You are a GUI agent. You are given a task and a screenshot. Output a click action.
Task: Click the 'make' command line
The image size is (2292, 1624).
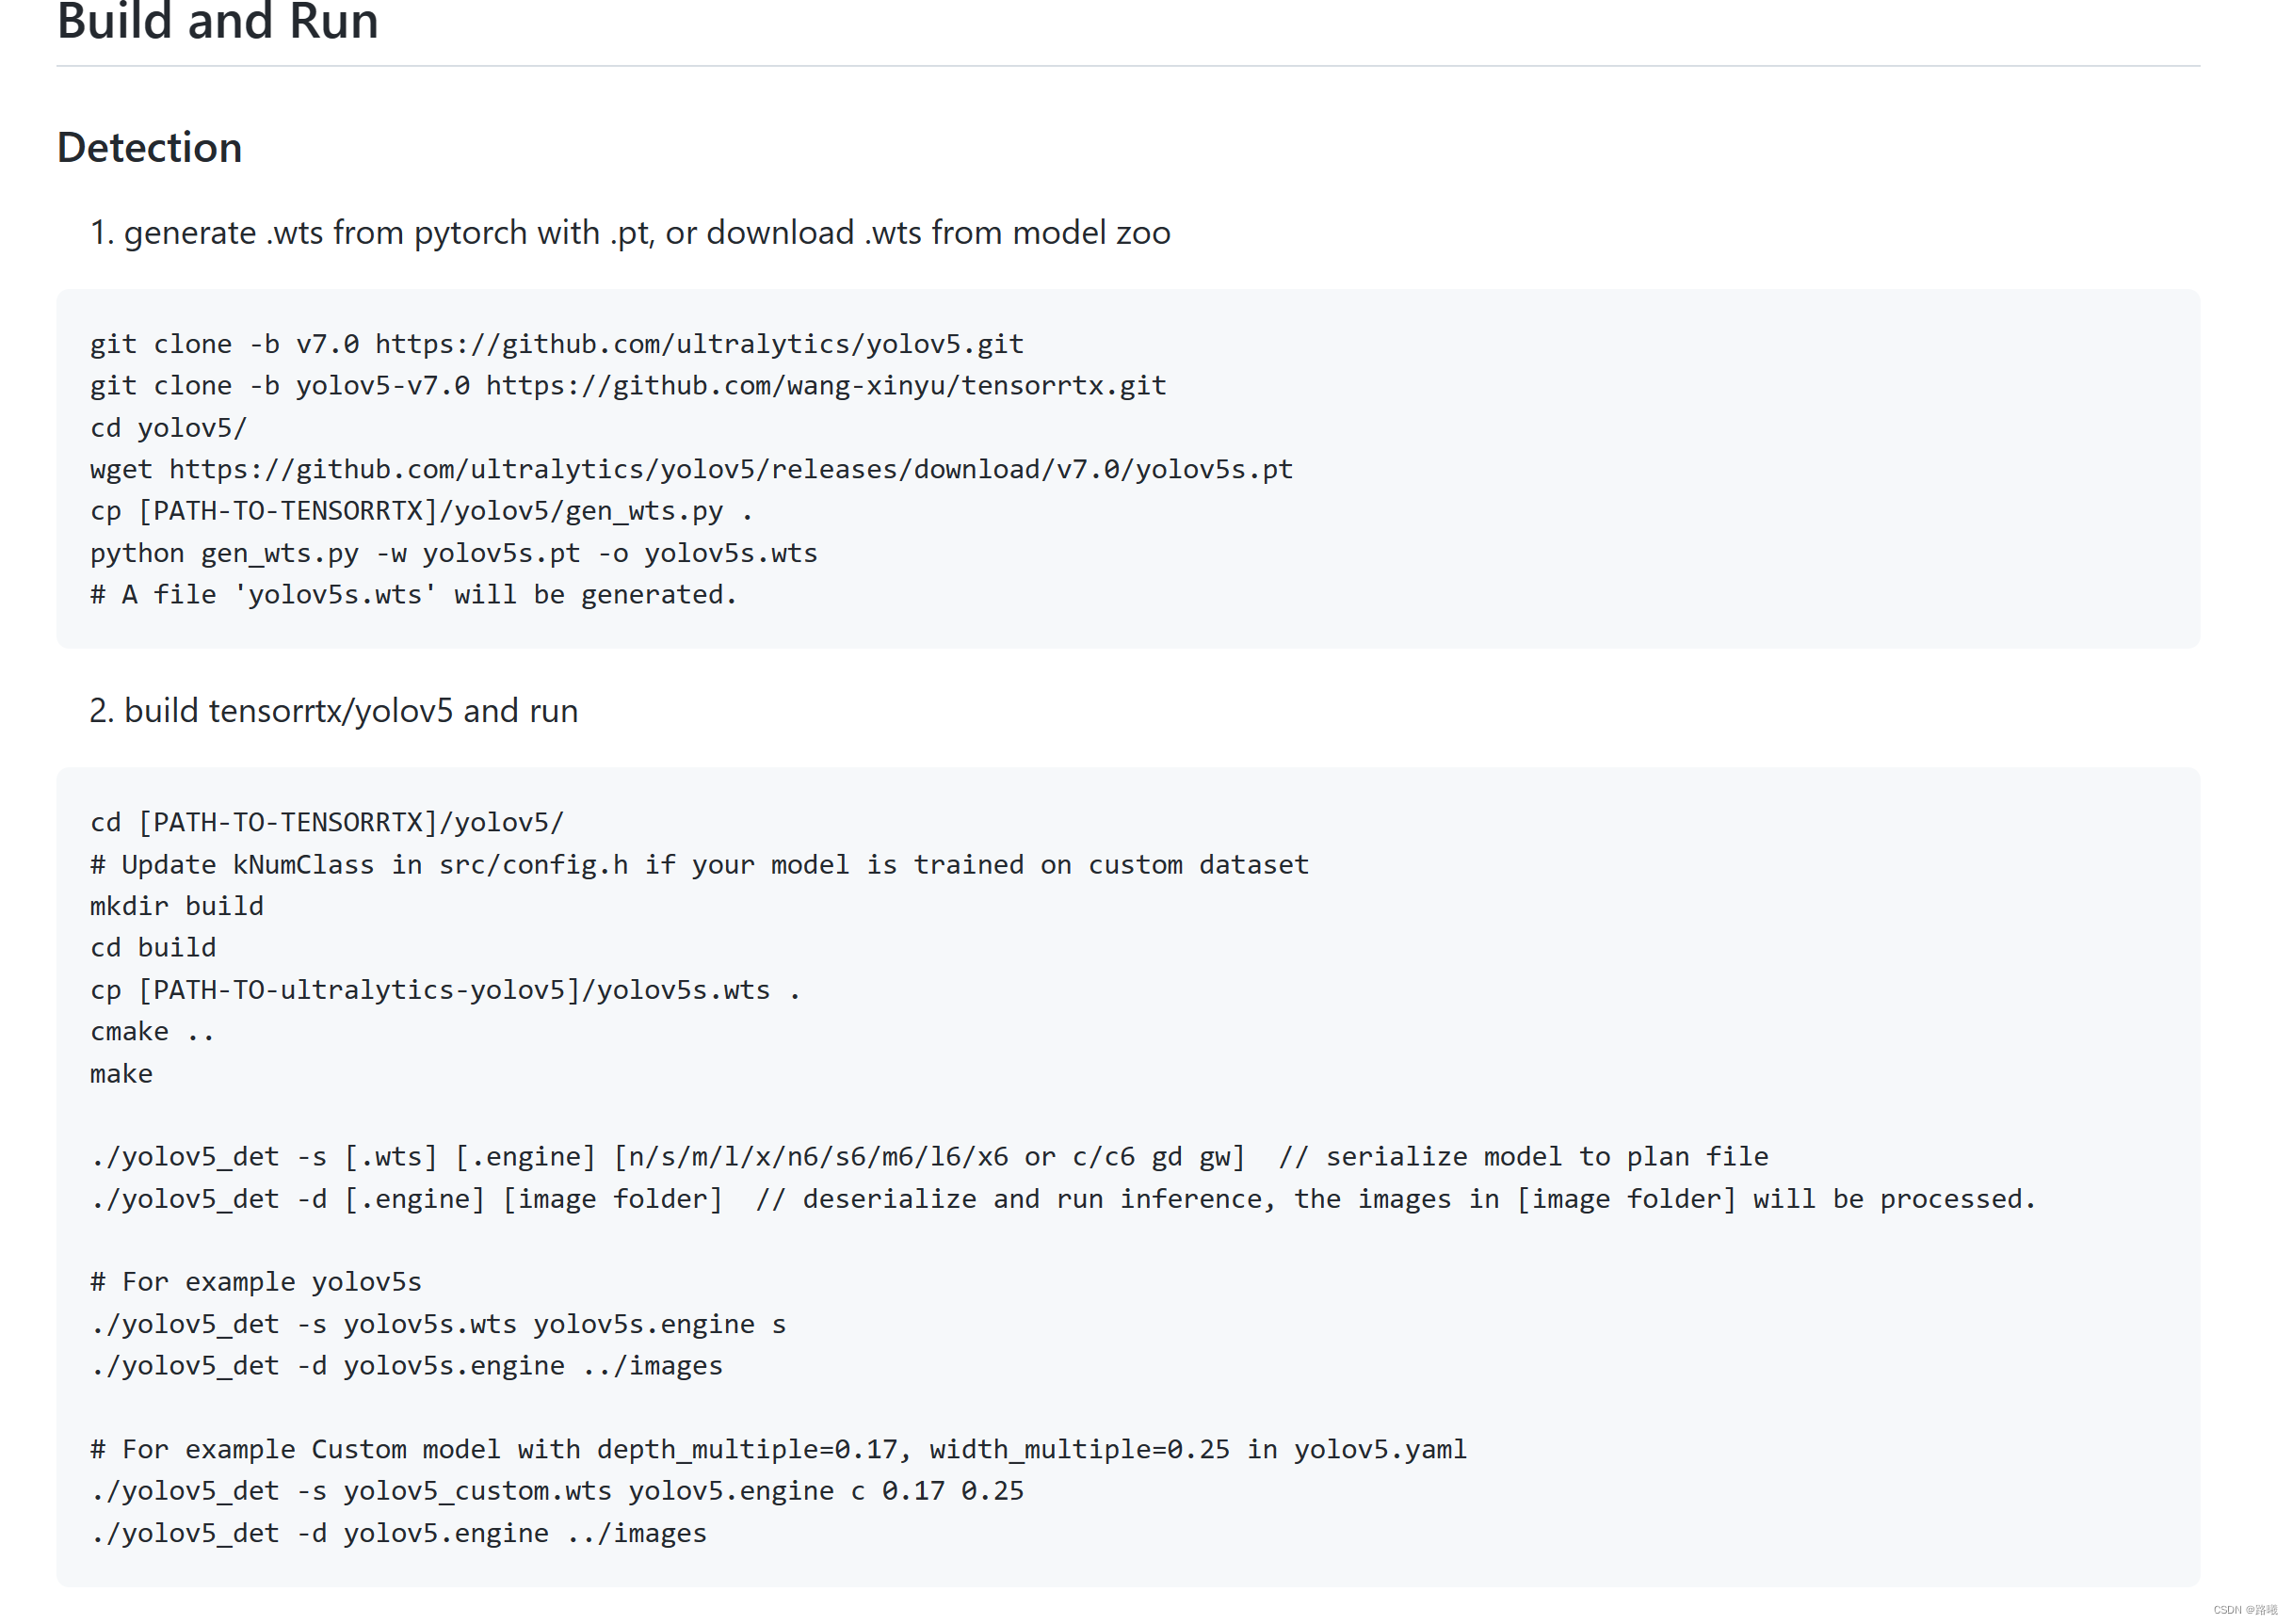pyautogui.click(x=121, y=1074)
